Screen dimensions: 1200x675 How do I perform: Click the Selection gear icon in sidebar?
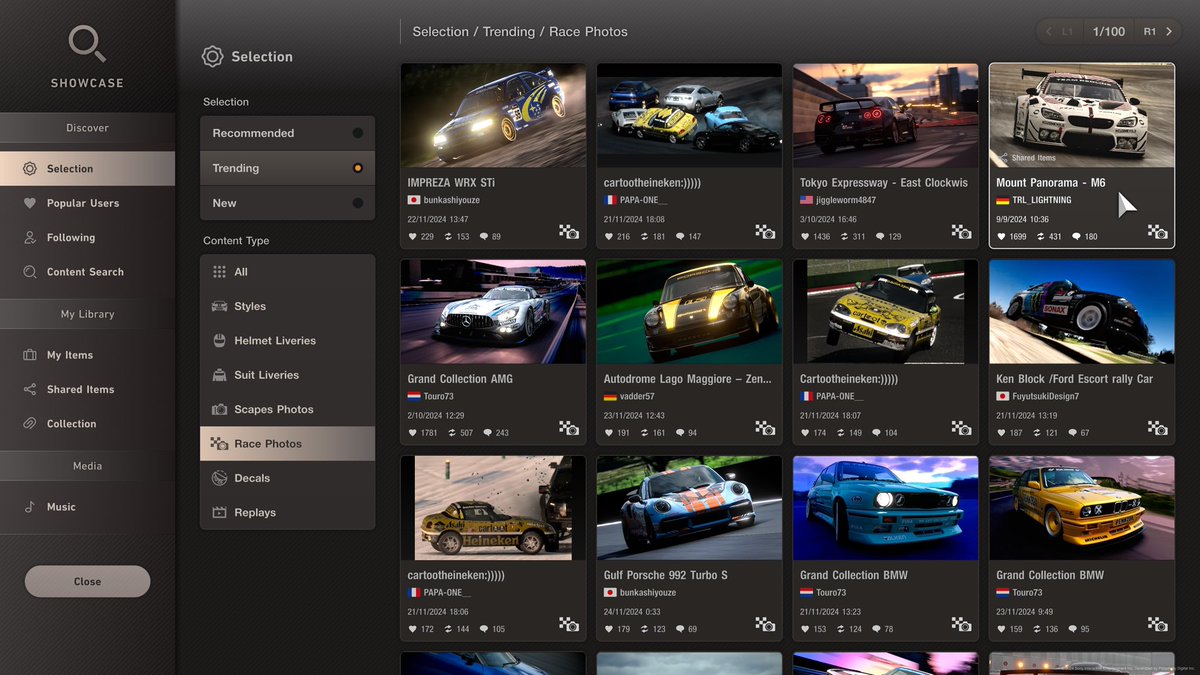(30, 169)
